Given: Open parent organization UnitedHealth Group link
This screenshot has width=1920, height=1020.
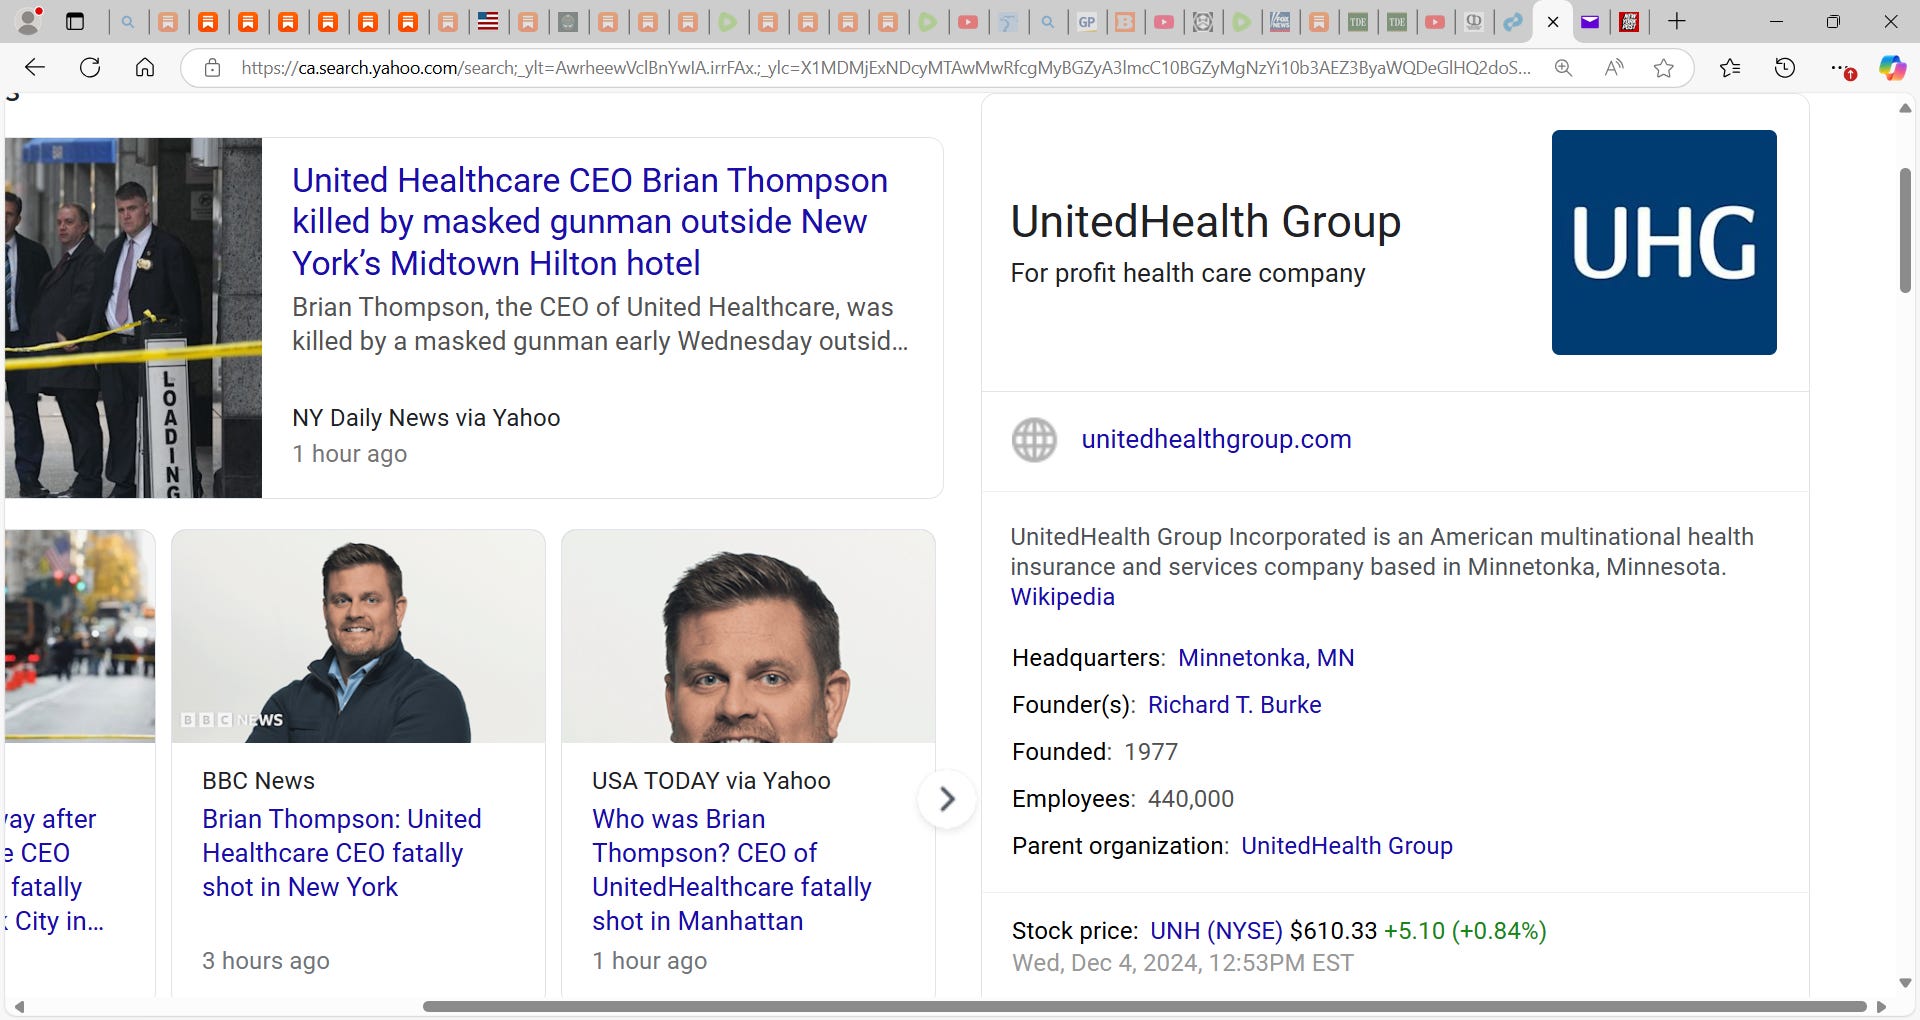Looking at the screenshot, I should [x=1346, y=846].
